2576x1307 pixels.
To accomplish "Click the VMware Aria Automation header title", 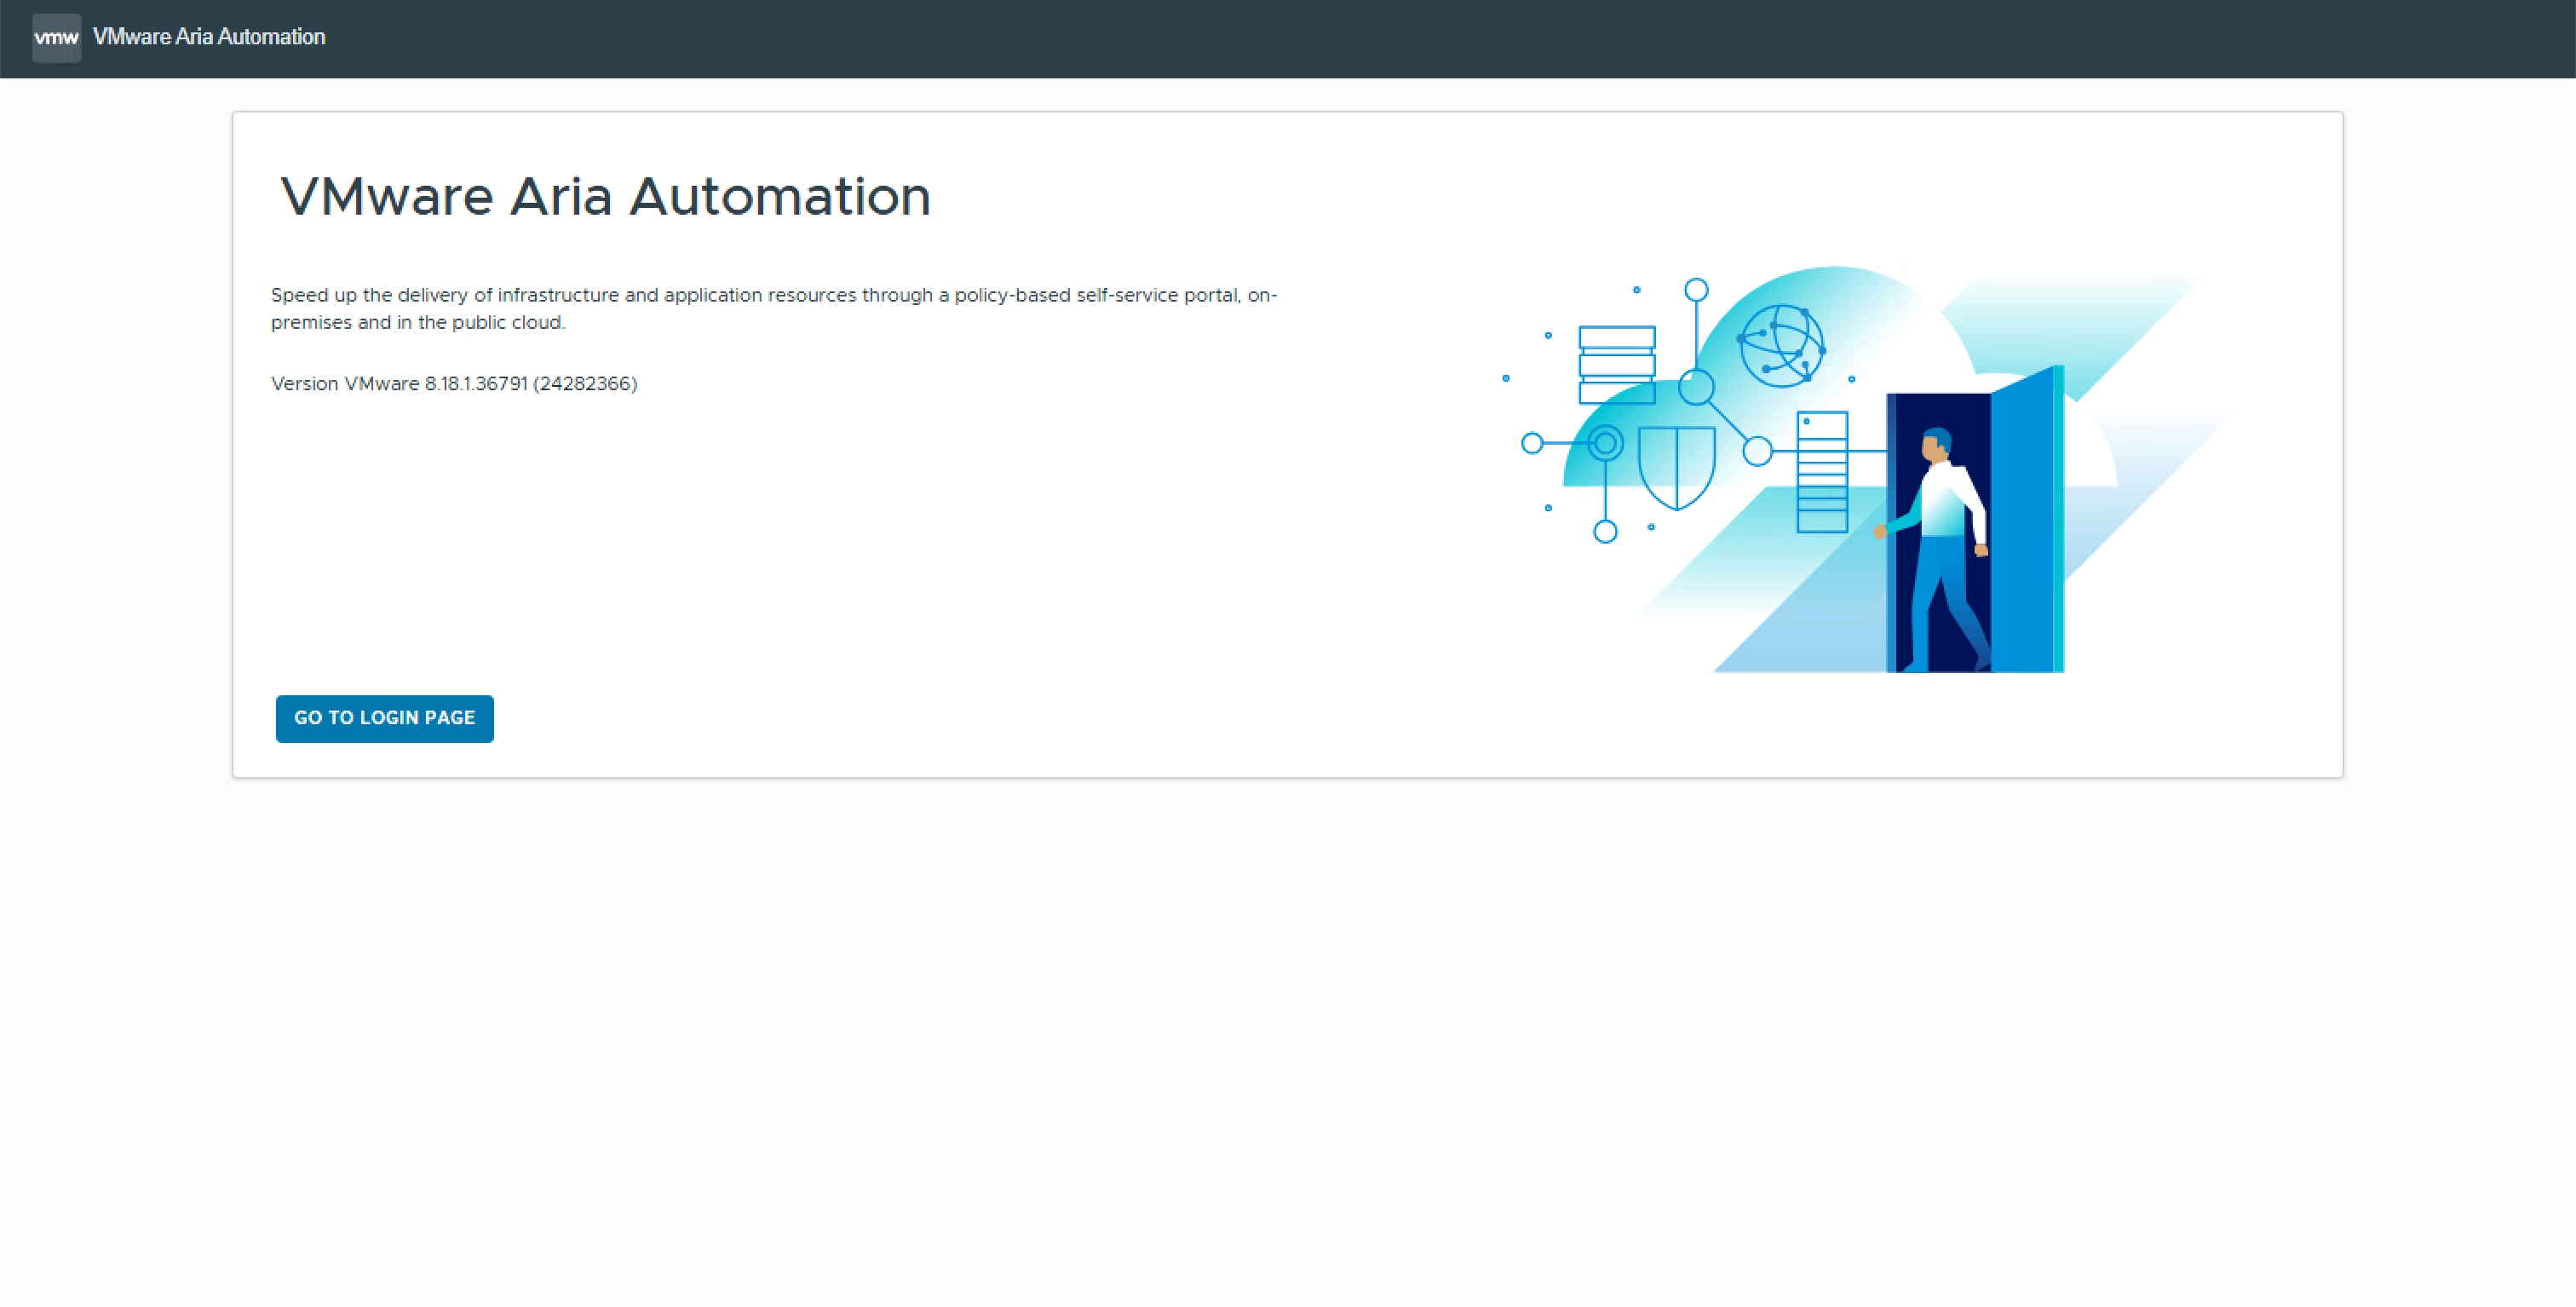I will point(209,37).
